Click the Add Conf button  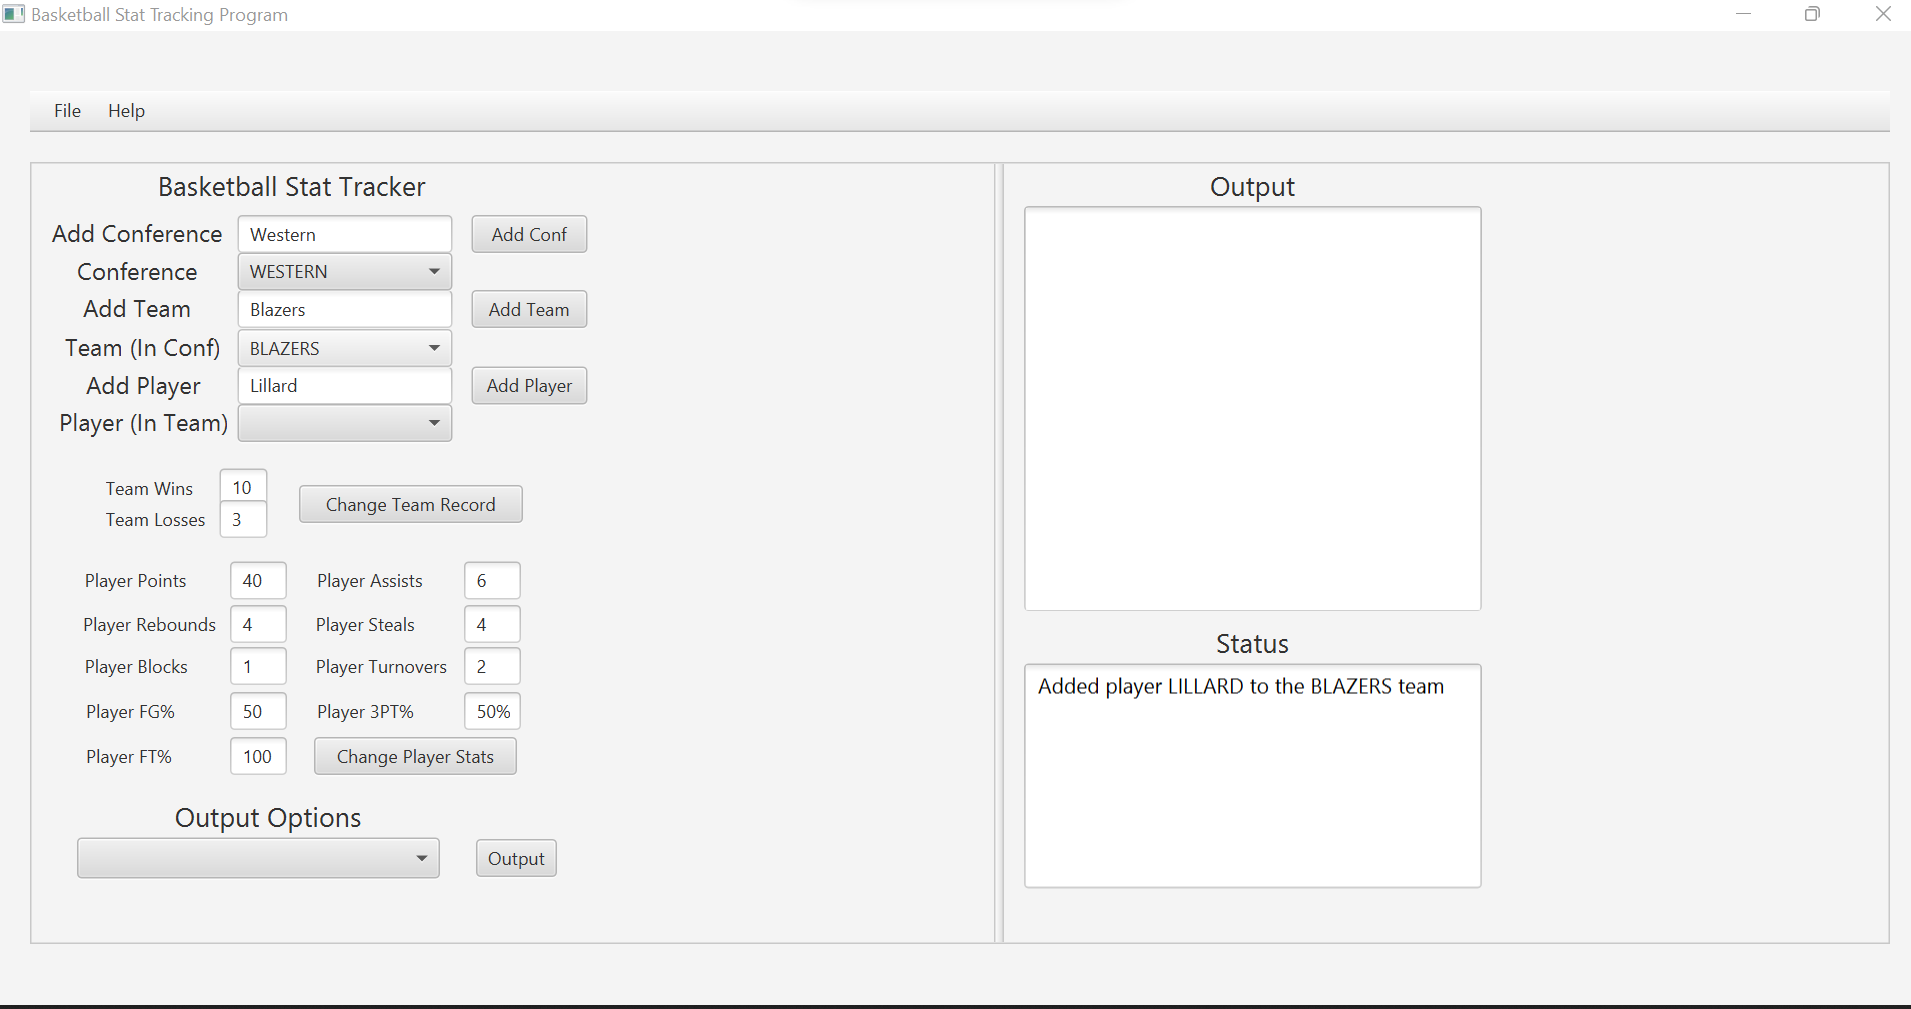[x=528, y=233]
